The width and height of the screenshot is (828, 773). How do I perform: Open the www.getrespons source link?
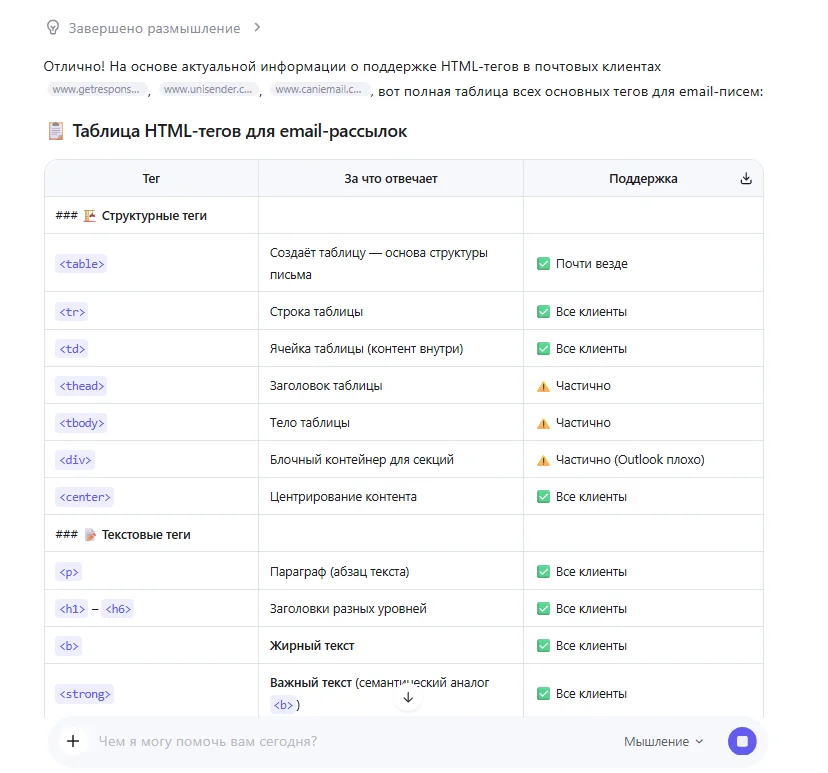(96, 90)
